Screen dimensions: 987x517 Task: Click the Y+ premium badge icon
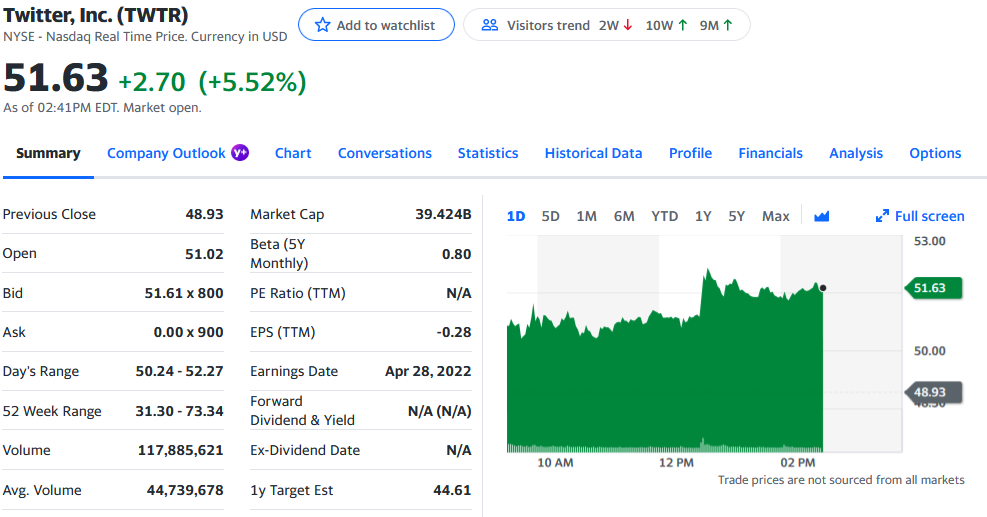(240, 152)
